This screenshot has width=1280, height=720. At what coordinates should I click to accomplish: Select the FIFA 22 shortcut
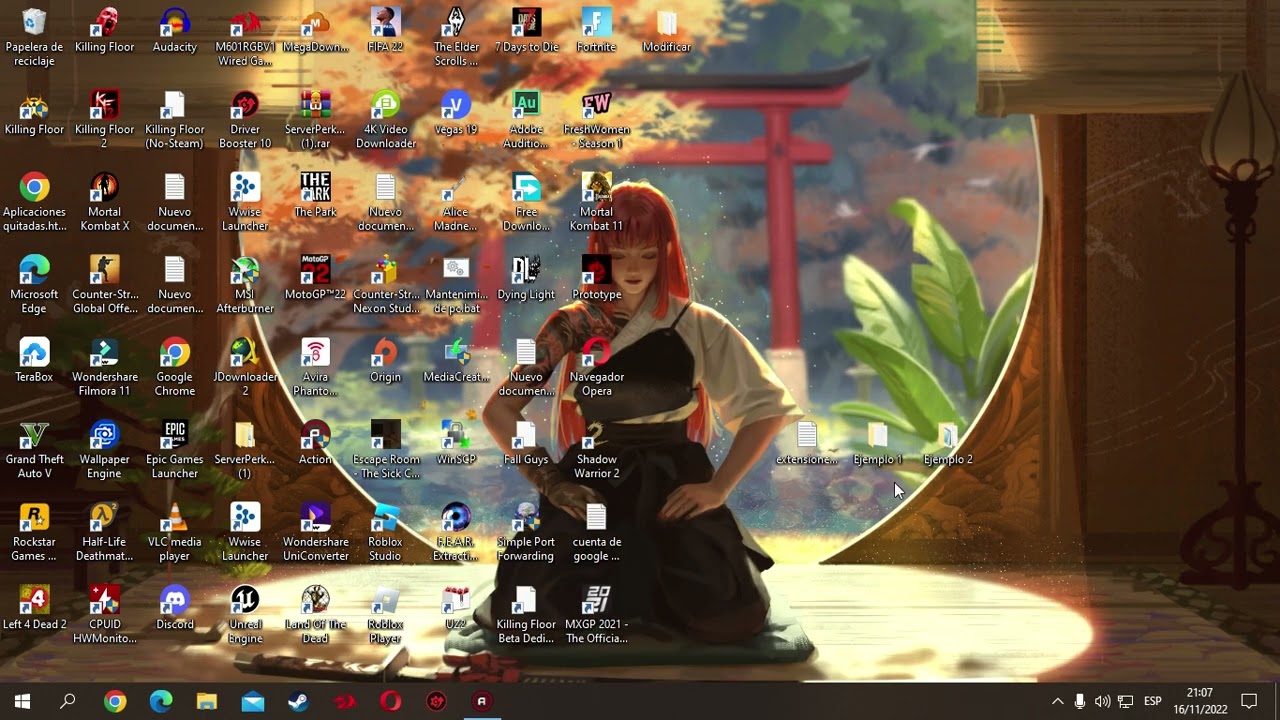pos(385,31)
